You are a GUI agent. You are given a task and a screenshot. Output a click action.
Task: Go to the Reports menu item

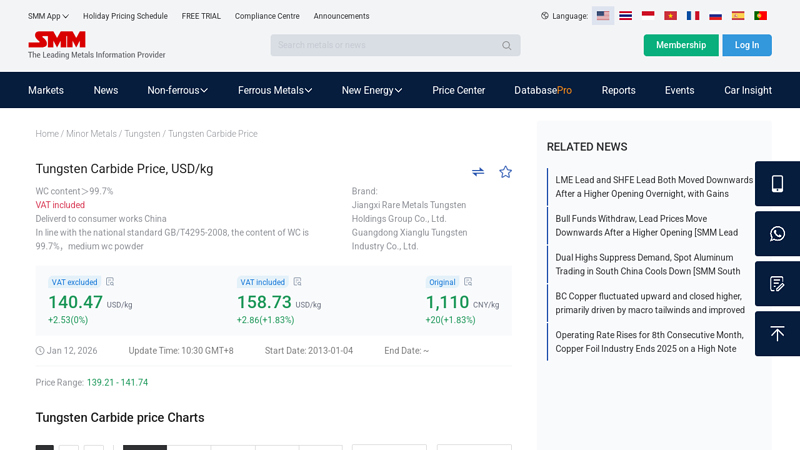click(618, 90)
